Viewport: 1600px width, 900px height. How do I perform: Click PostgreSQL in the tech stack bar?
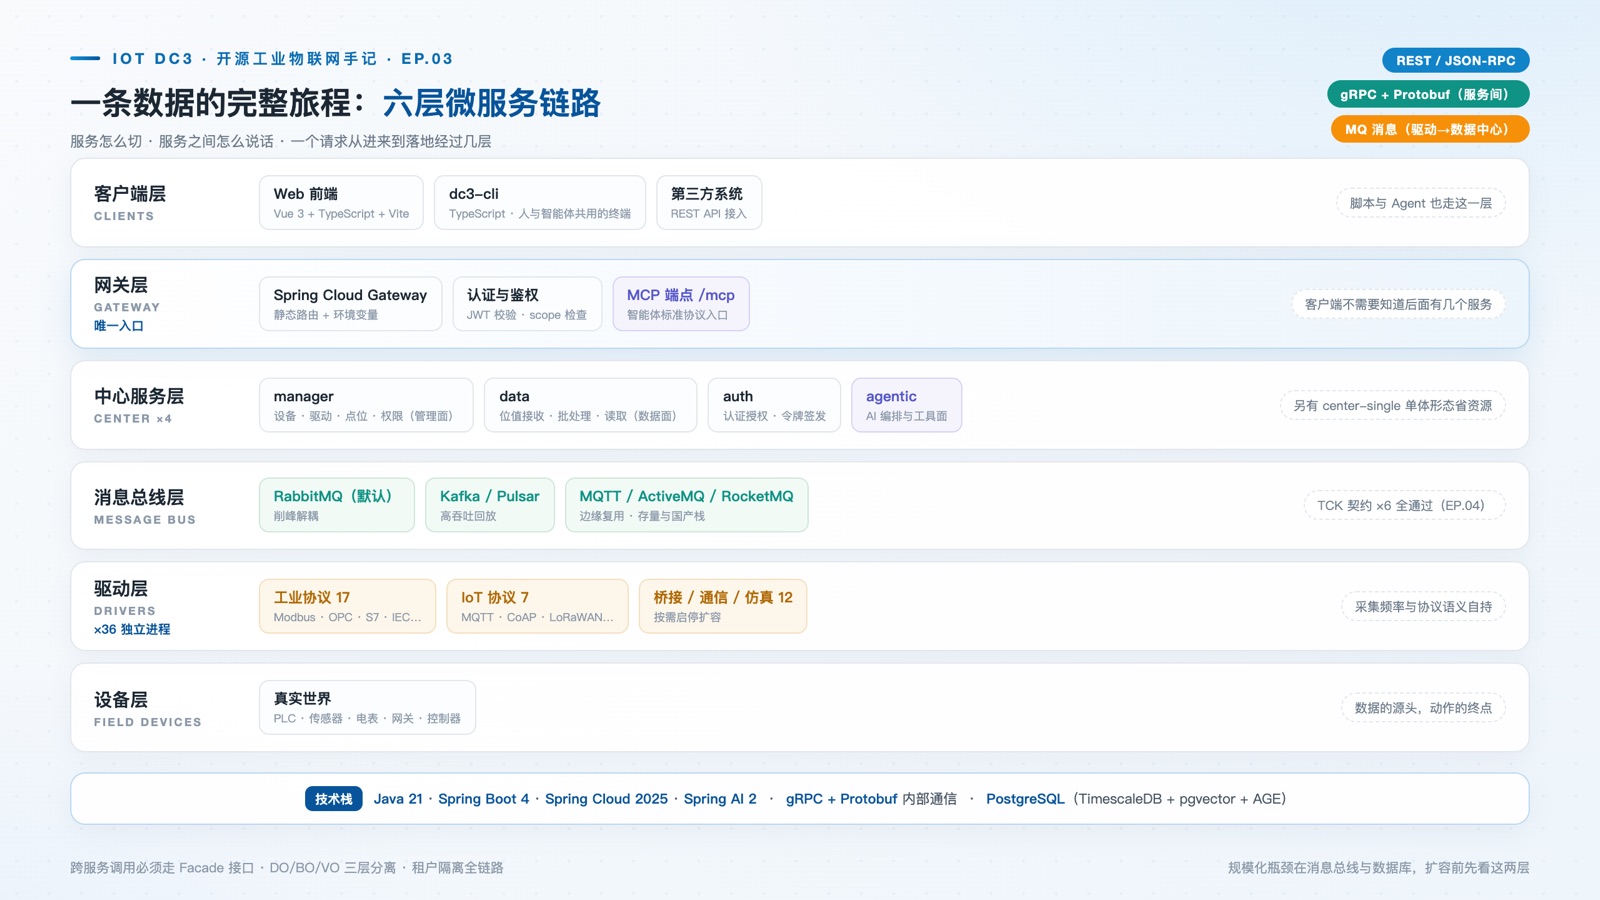[1025, 799]
